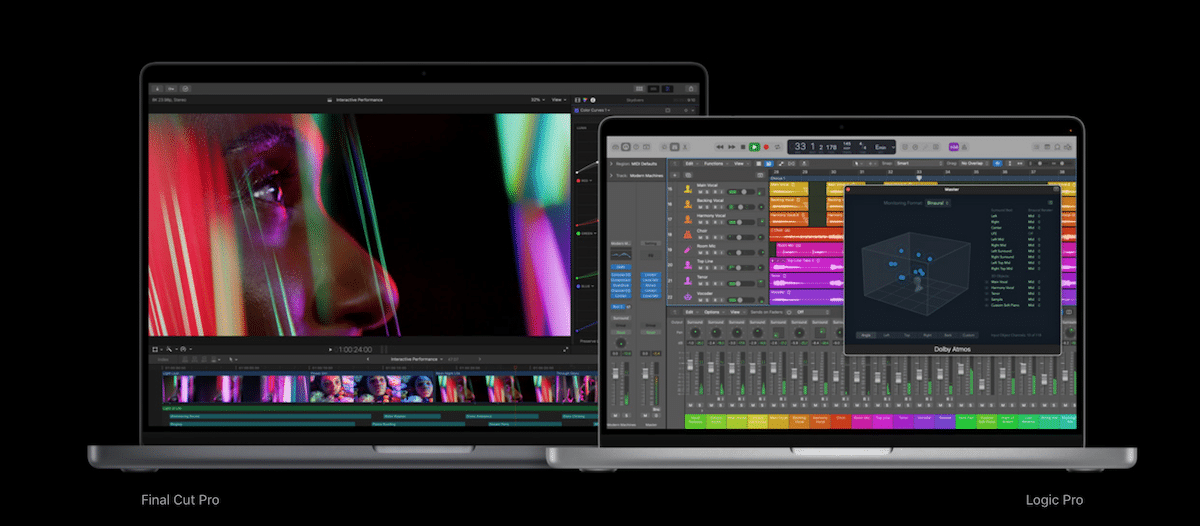Image resolution: width=1200 pixels, height=526 pixels.
Task: Adjust Main Vocal track volume slider
Action: coord(740,192)
